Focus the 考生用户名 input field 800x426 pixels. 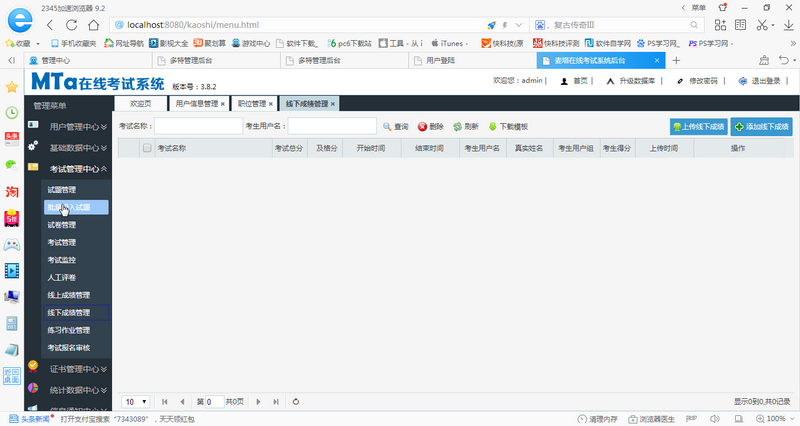(332, 126)
